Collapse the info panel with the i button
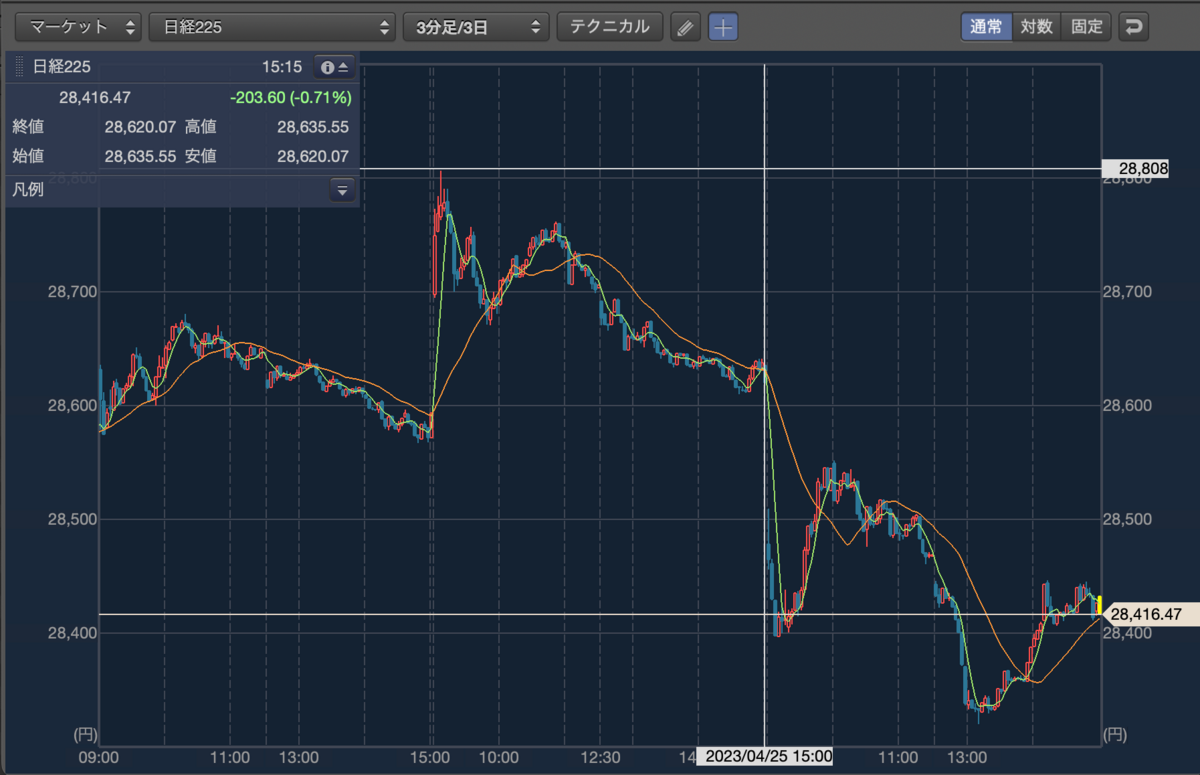This screenshot has width=1200, height=775. (334, 67)
